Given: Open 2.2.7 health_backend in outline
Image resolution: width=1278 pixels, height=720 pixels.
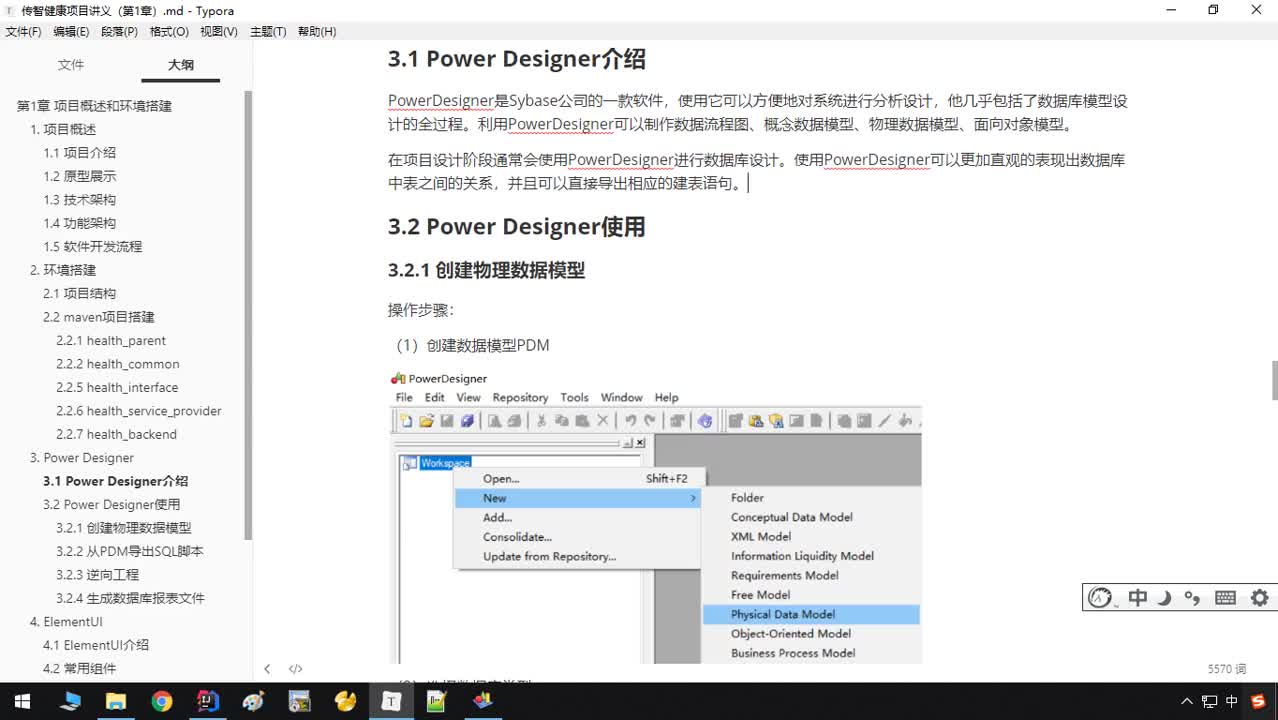Looking at the screenshot, I should 116,435.
